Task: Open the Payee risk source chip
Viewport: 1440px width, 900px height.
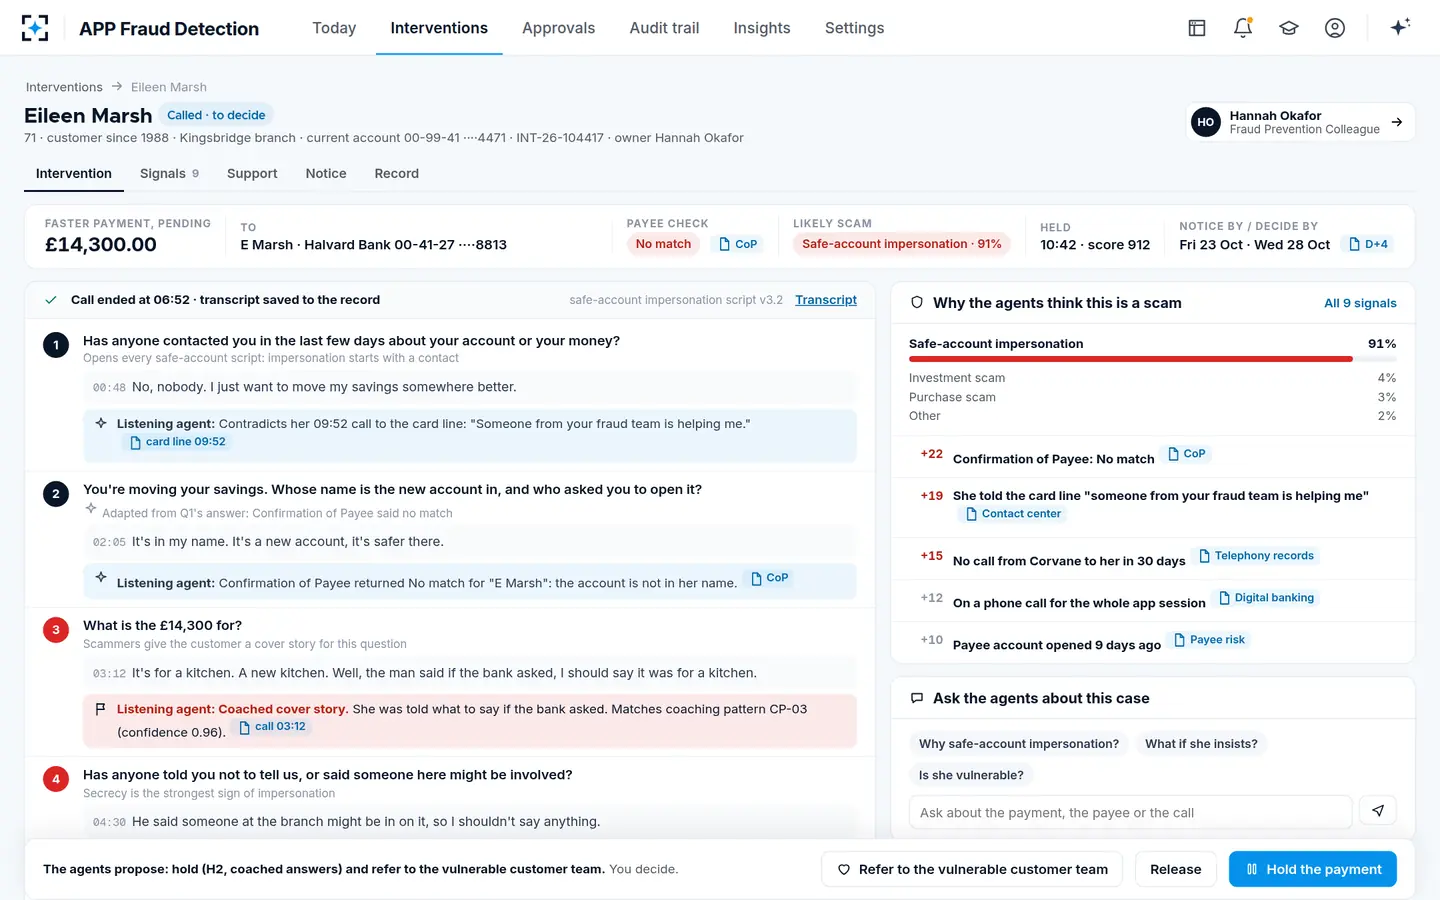Action: pyautogui.click(x=1210, y=640)
